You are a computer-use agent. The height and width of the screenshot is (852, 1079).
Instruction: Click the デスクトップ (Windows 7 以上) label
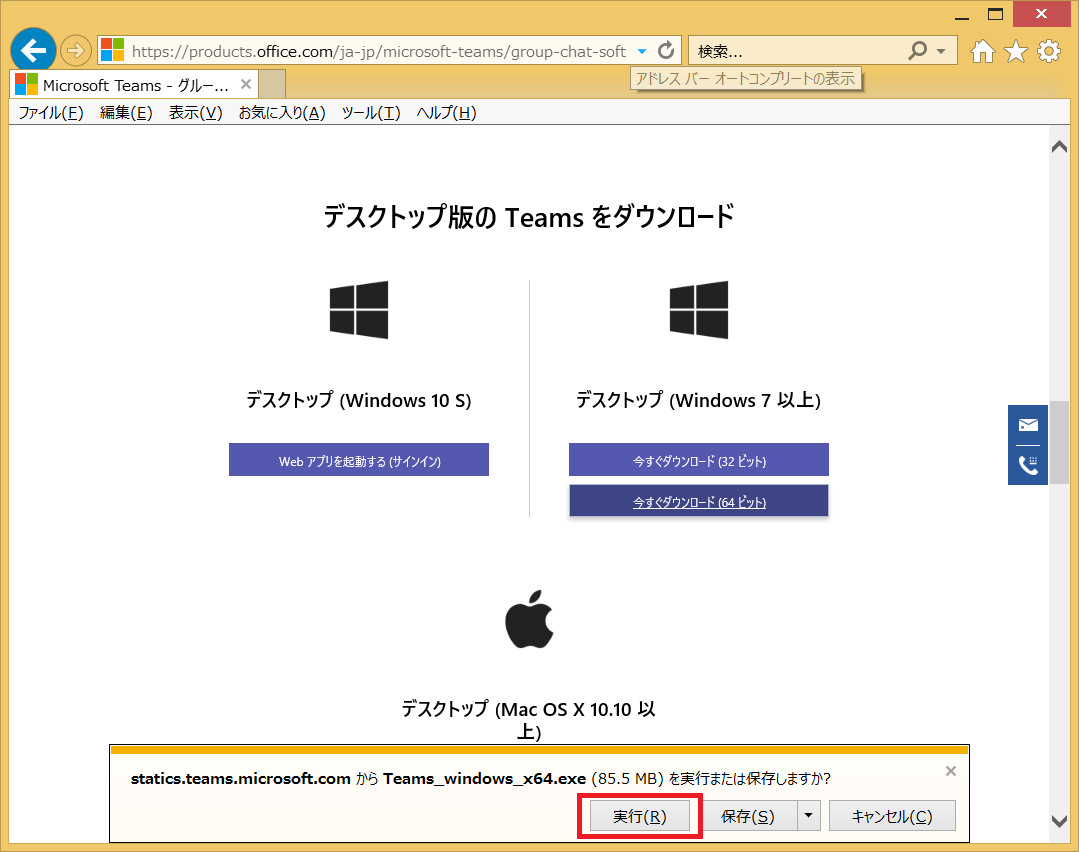click(698, 400)
